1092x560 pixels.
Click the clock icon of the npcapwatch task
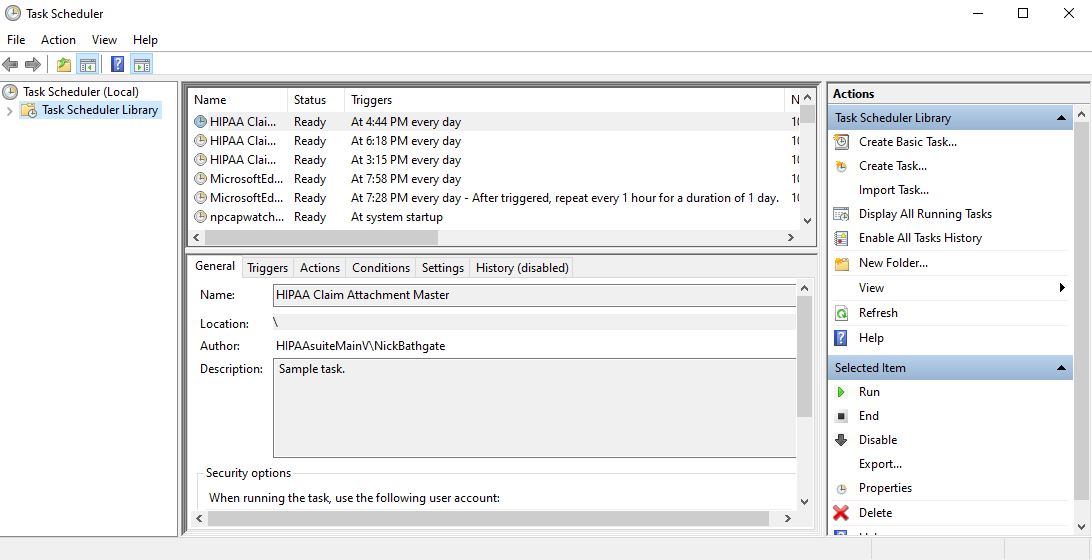pyautogui.click(x=201, y=217)
